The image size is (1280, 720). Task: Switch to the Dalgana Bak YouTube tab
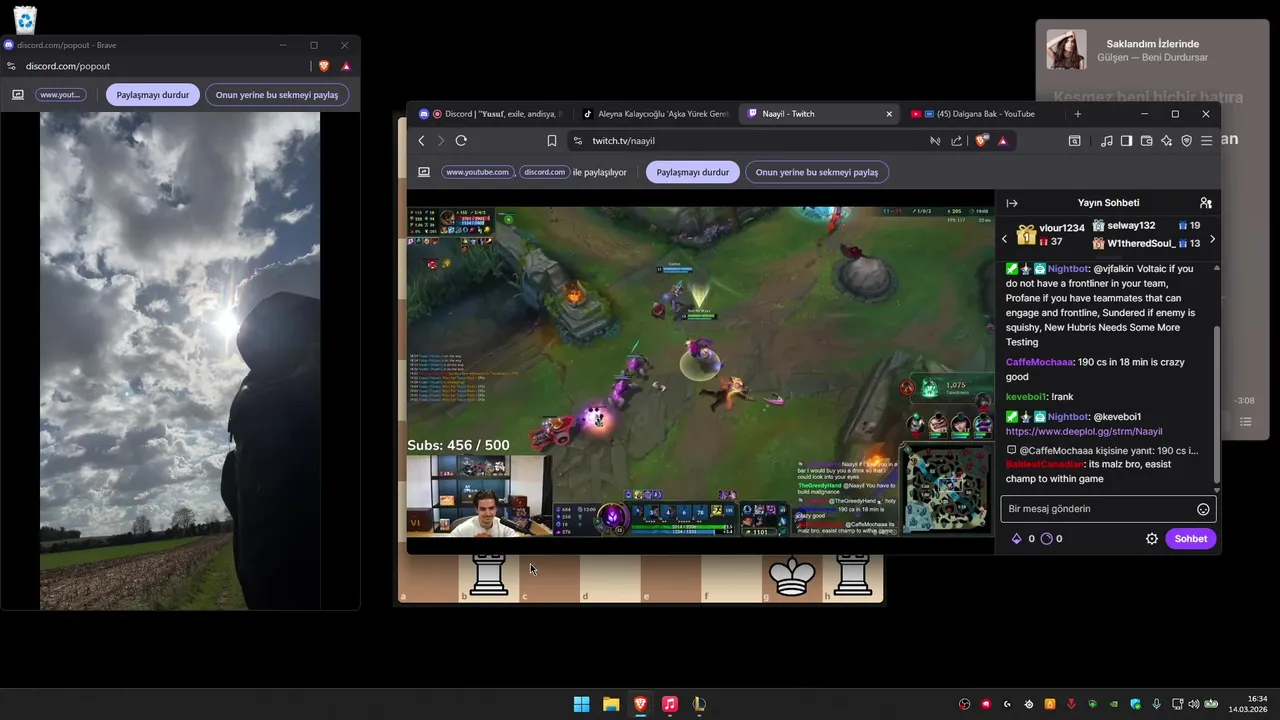982,114
